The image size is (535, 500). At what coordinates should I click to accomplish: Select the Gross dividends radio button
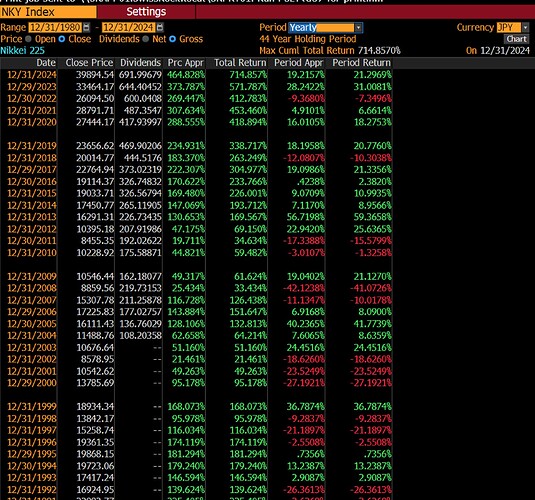173,39
